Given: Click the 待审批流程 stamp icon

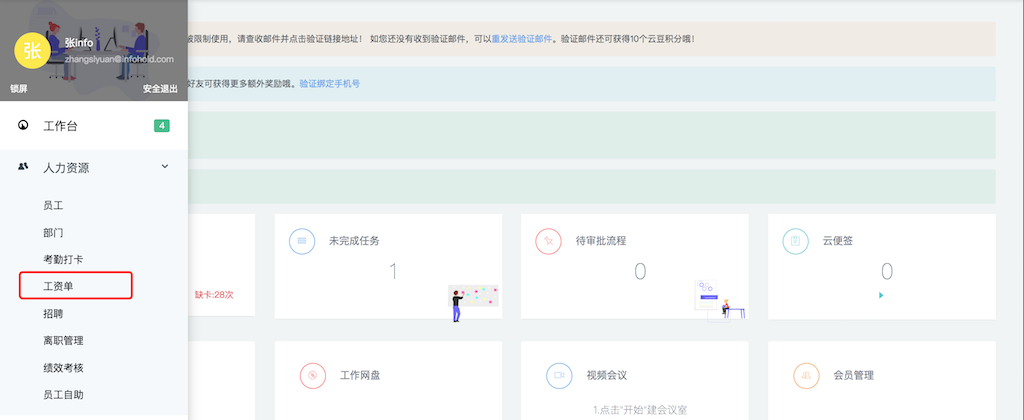Looking at the screenshot, I should pos(549,241).
